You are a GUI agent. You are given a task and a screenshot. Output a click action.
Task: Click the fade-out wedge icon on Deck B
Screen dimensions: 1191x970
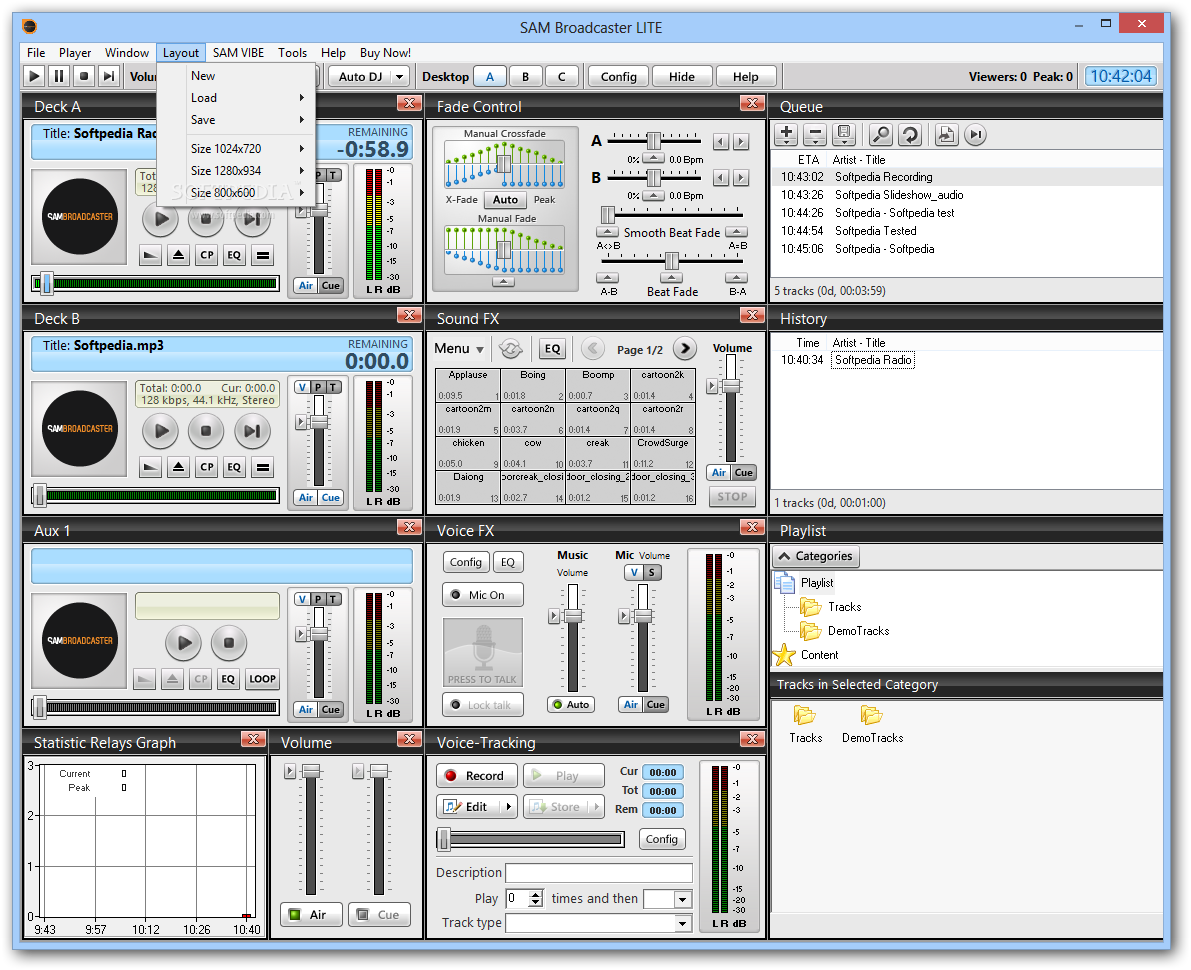(x=151, y=467)
